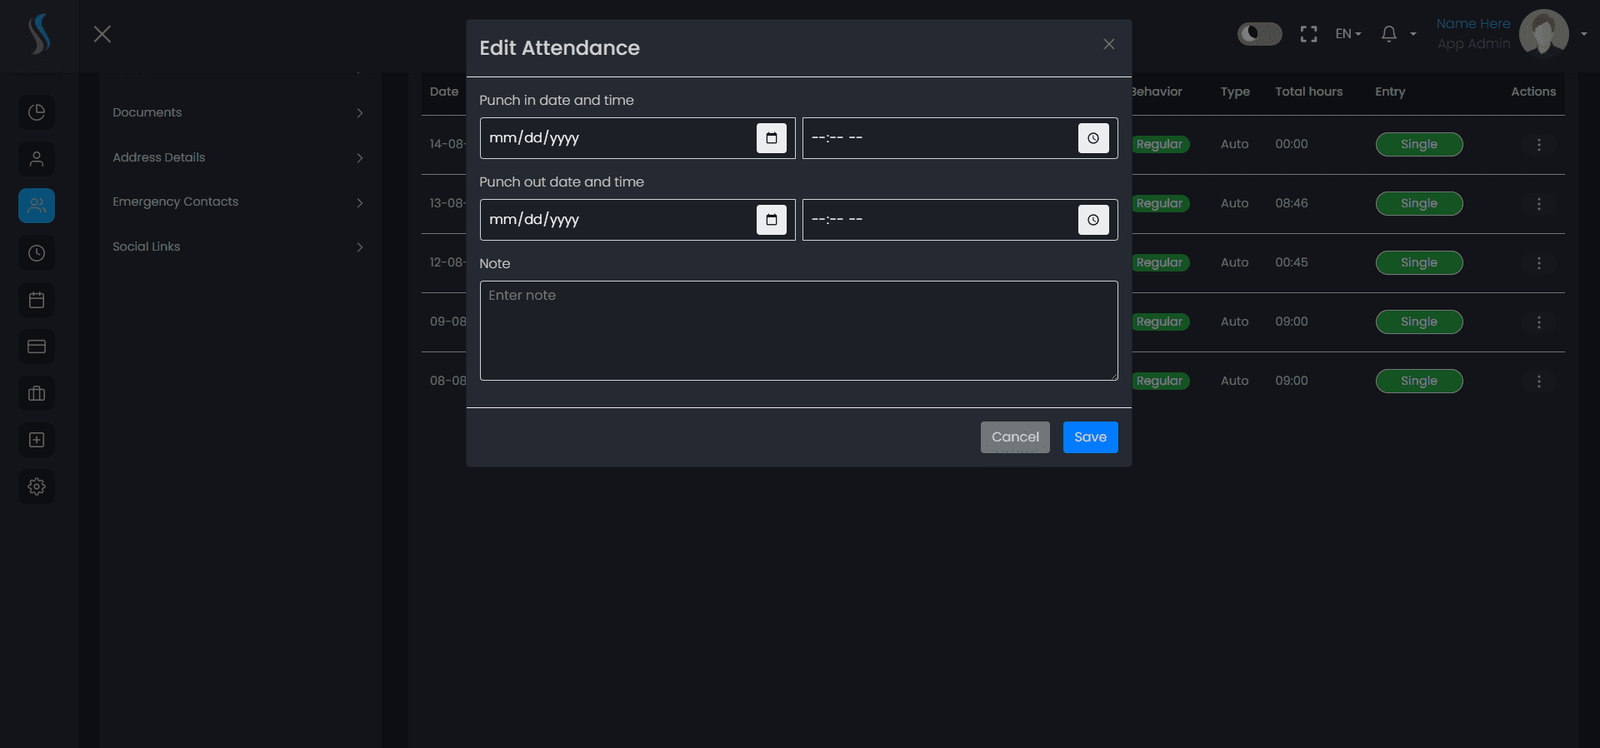Open the settings gear in the sidebar
Viewport: 1600px width, 748px height.
(x=37, y=486)
